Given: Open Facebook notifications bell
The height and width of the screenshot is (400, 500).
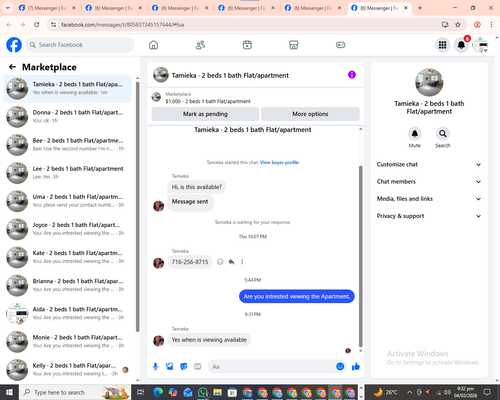Looking at the screenshot, I should tap(461, 45).
